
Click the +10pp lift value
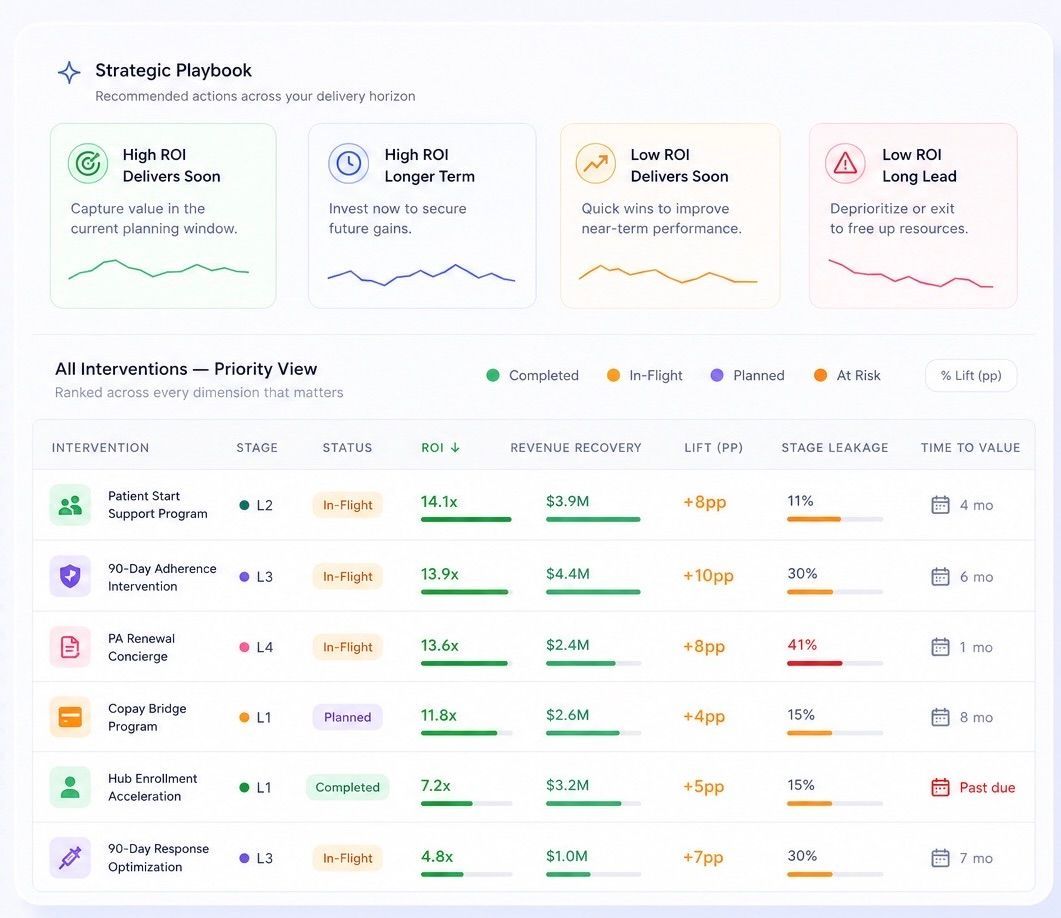[x=708, y=575]
